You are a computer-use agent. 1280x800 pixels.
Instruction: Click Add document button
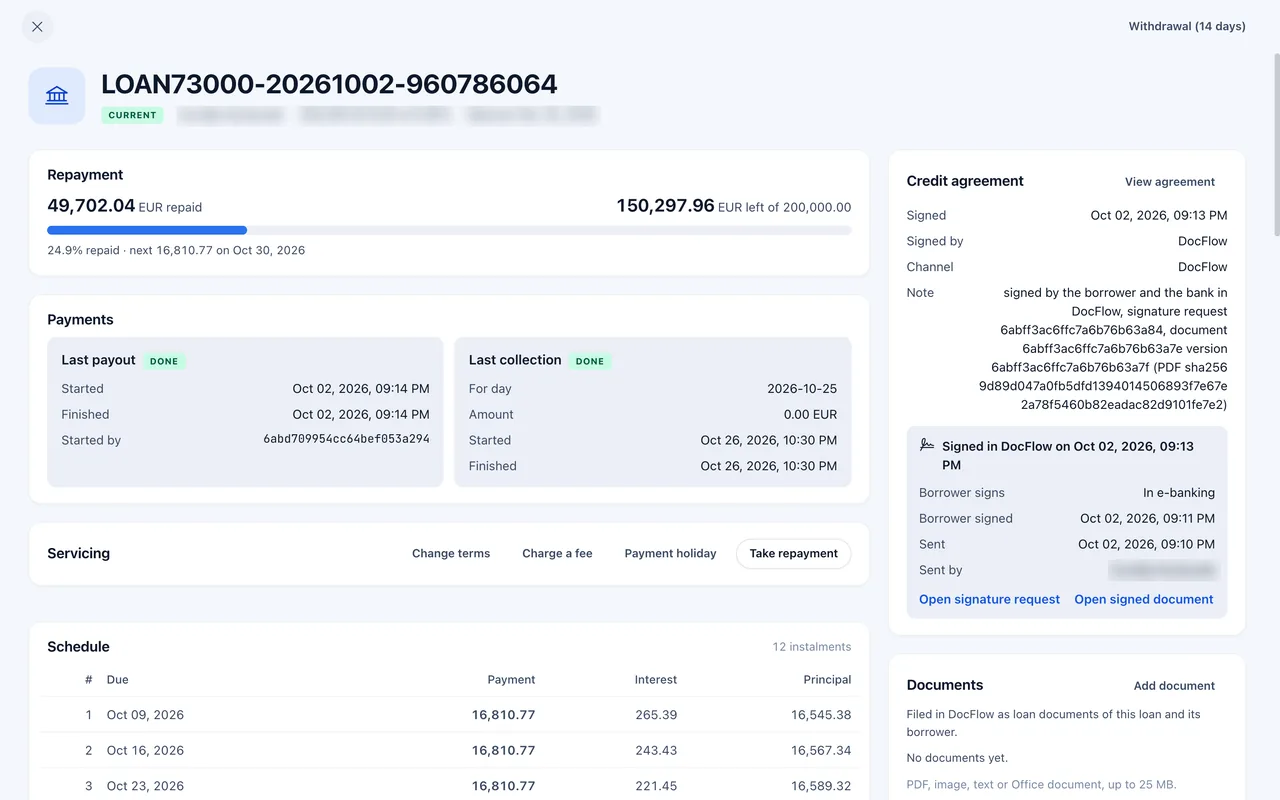pyautogui.click(x=1174, y=686)
